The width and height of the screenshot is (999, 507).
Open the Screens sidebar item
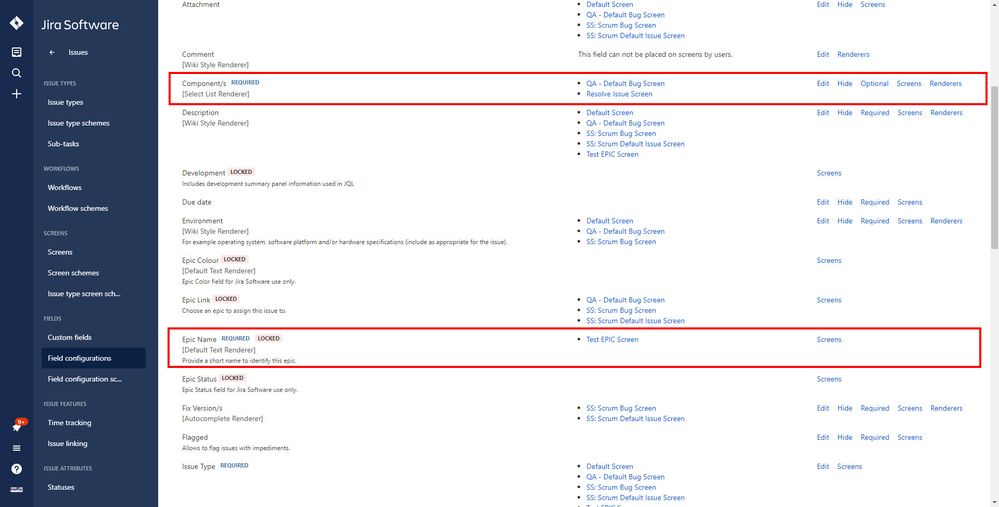pos(60,252)
